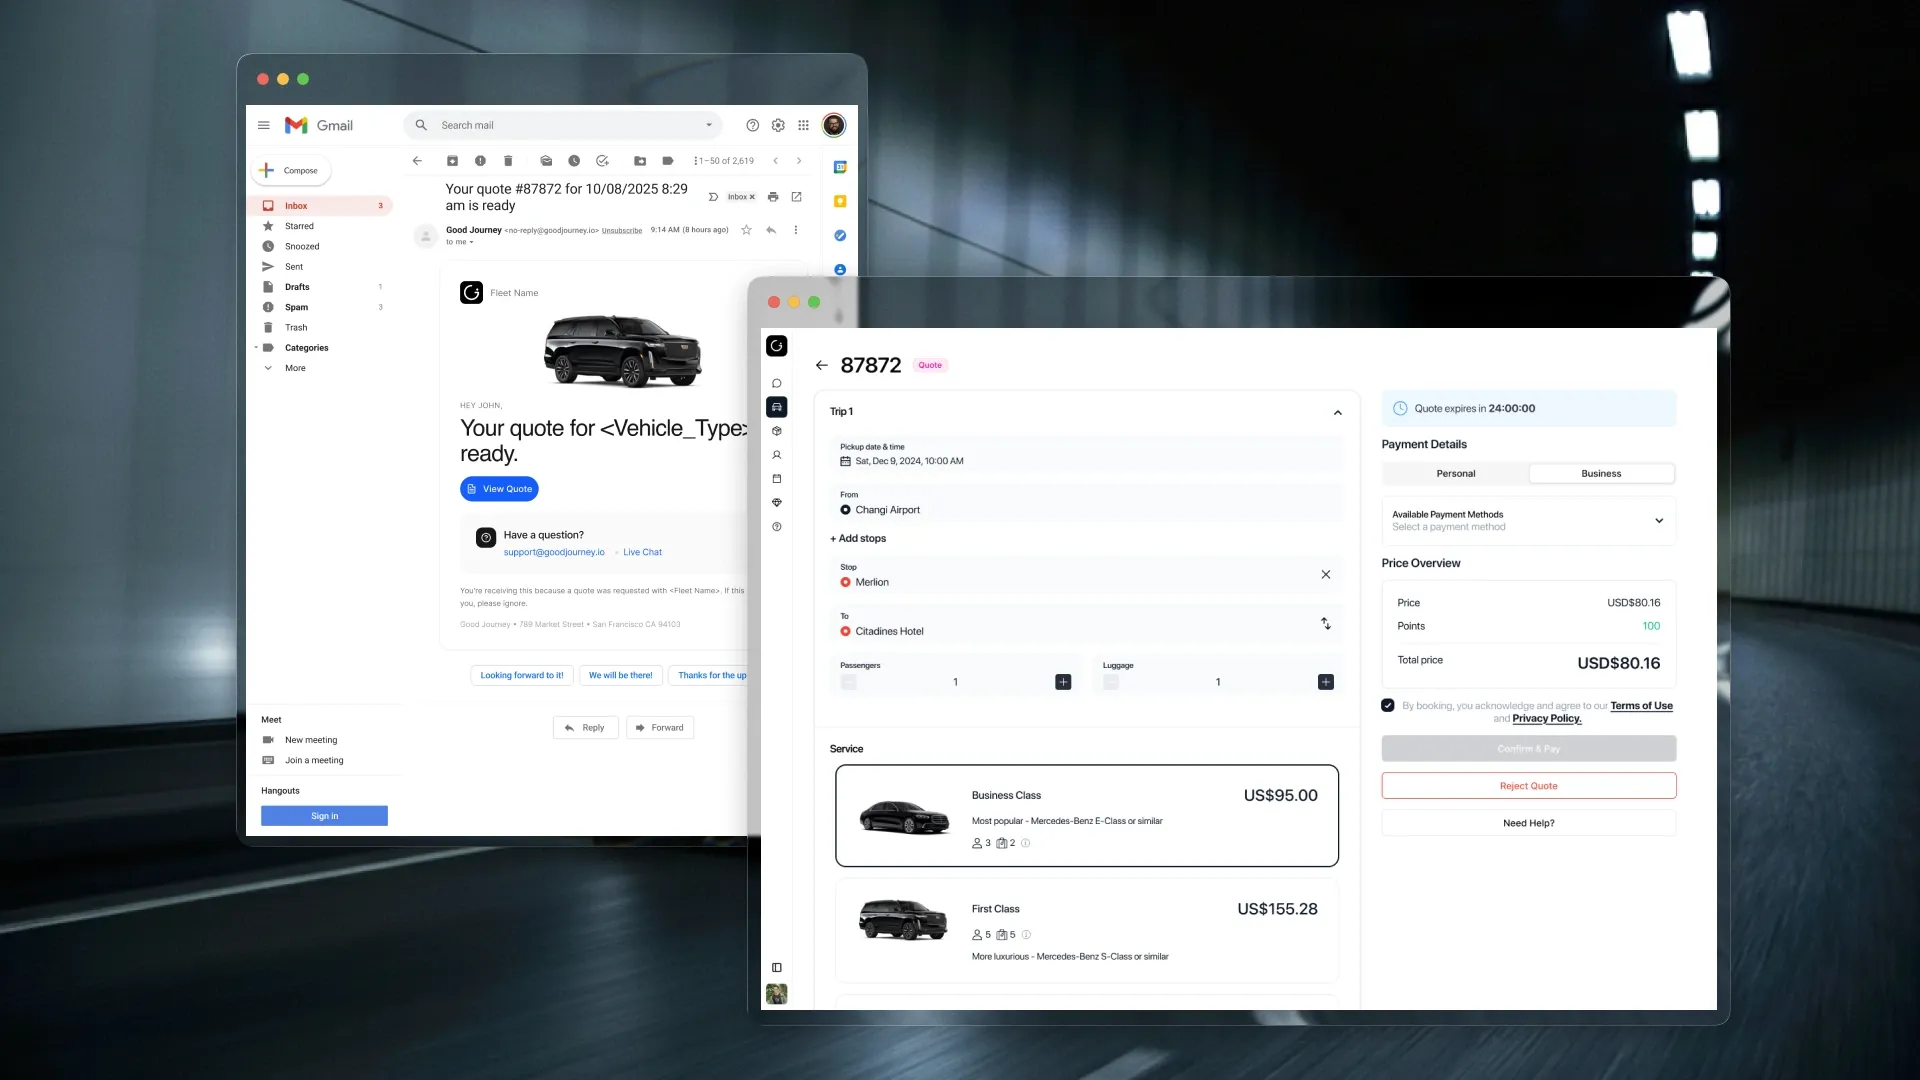The height and width of the screenshot is (1080, 1920).
Task: Click the View Quote button
Action: [499, 489]
